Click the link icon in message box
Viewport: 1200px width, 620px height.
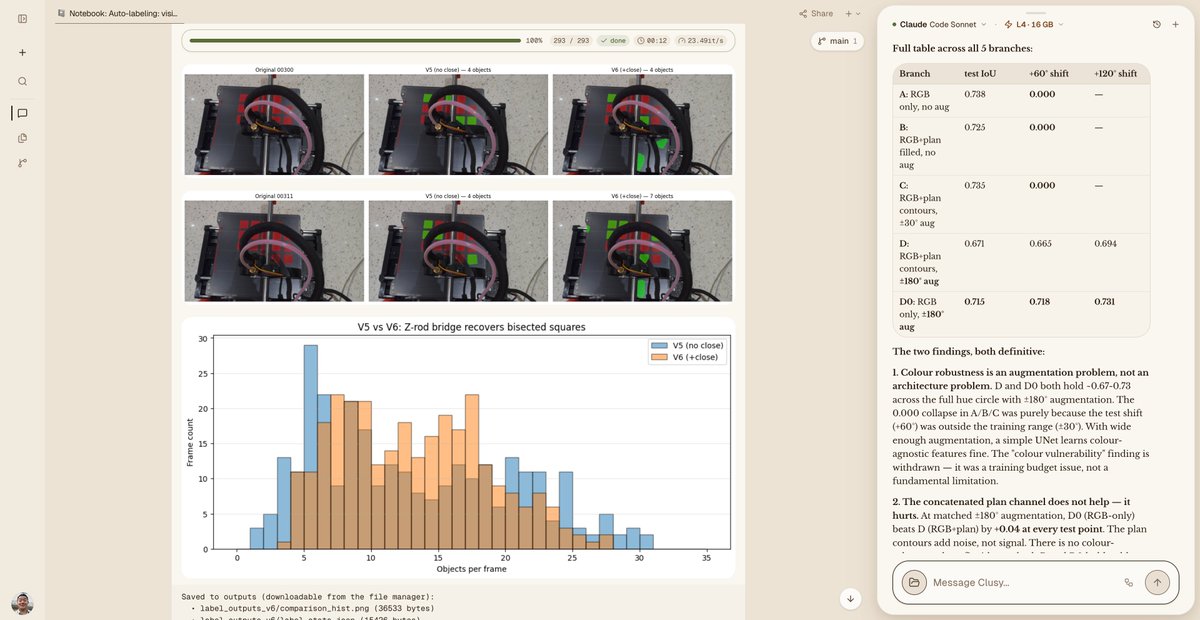coord(1129,582)
